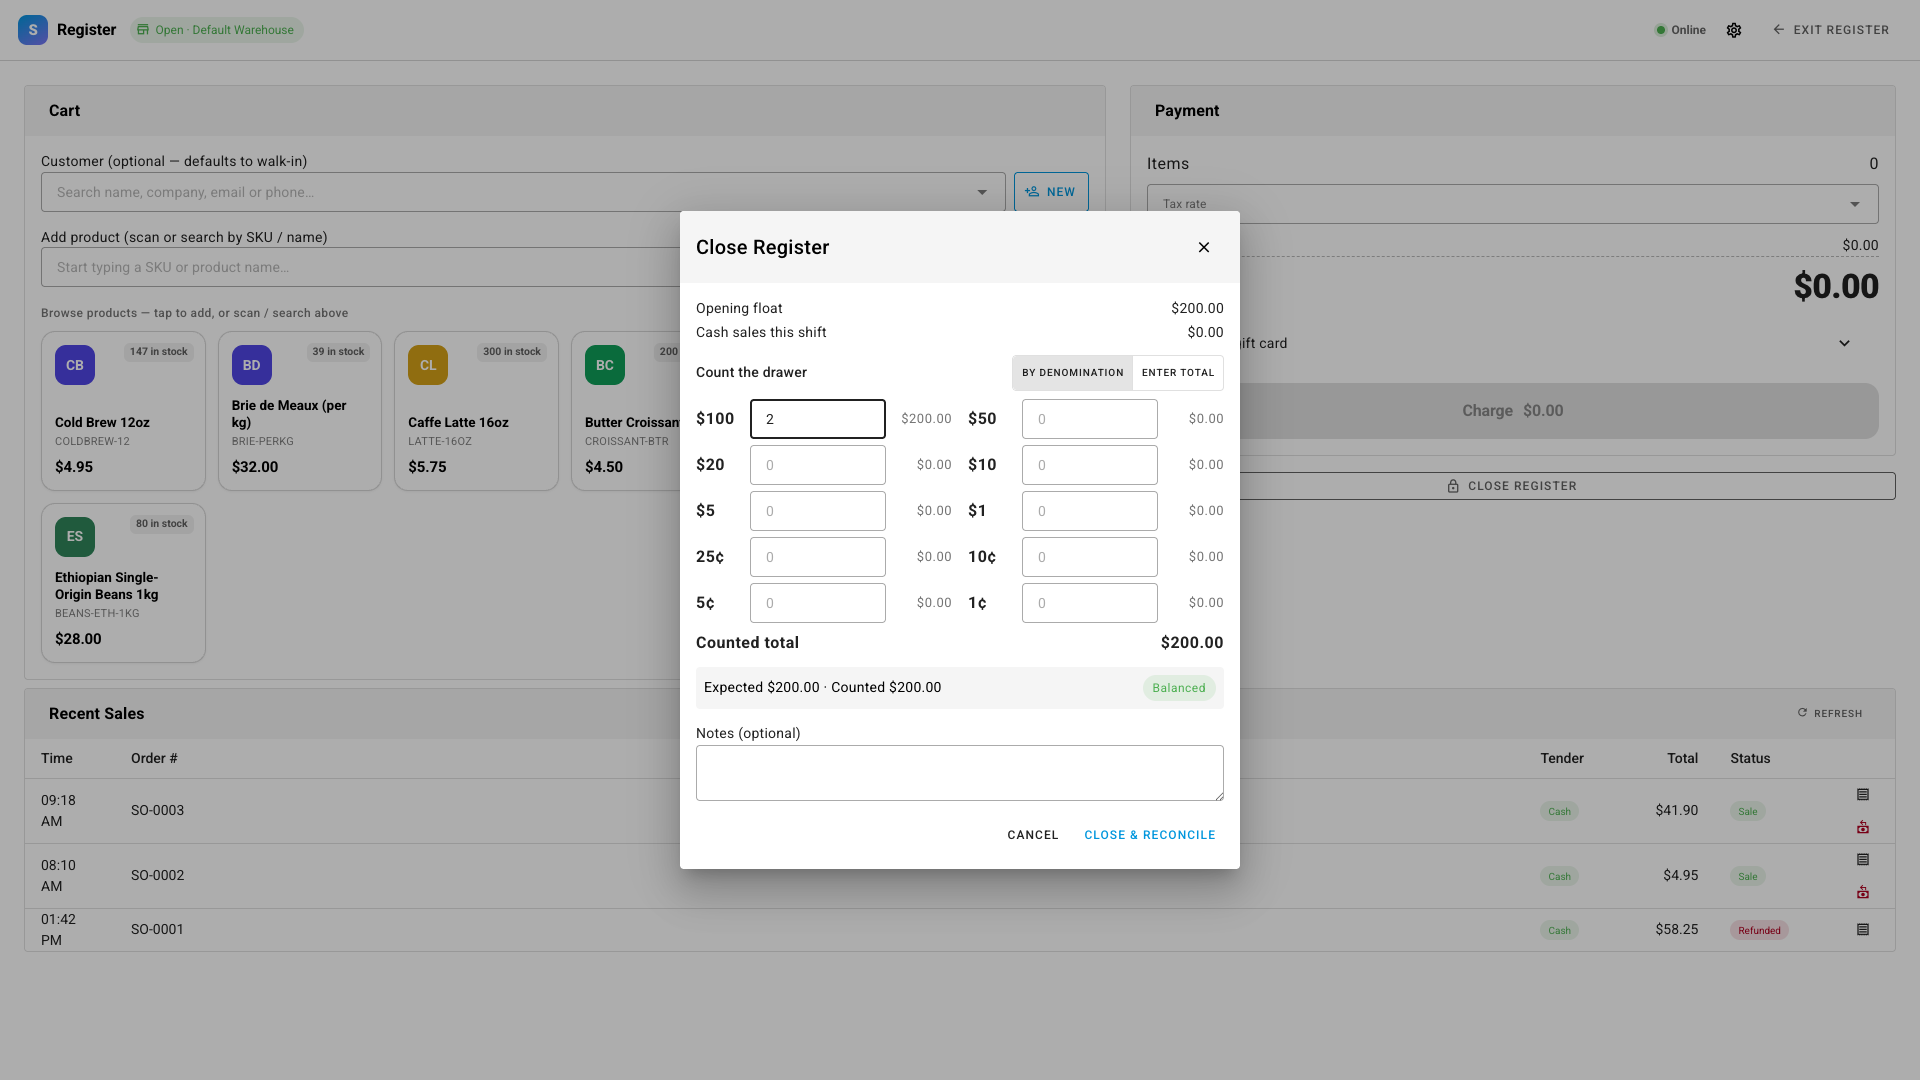Click the Balanced status chip

(1179, 688)
